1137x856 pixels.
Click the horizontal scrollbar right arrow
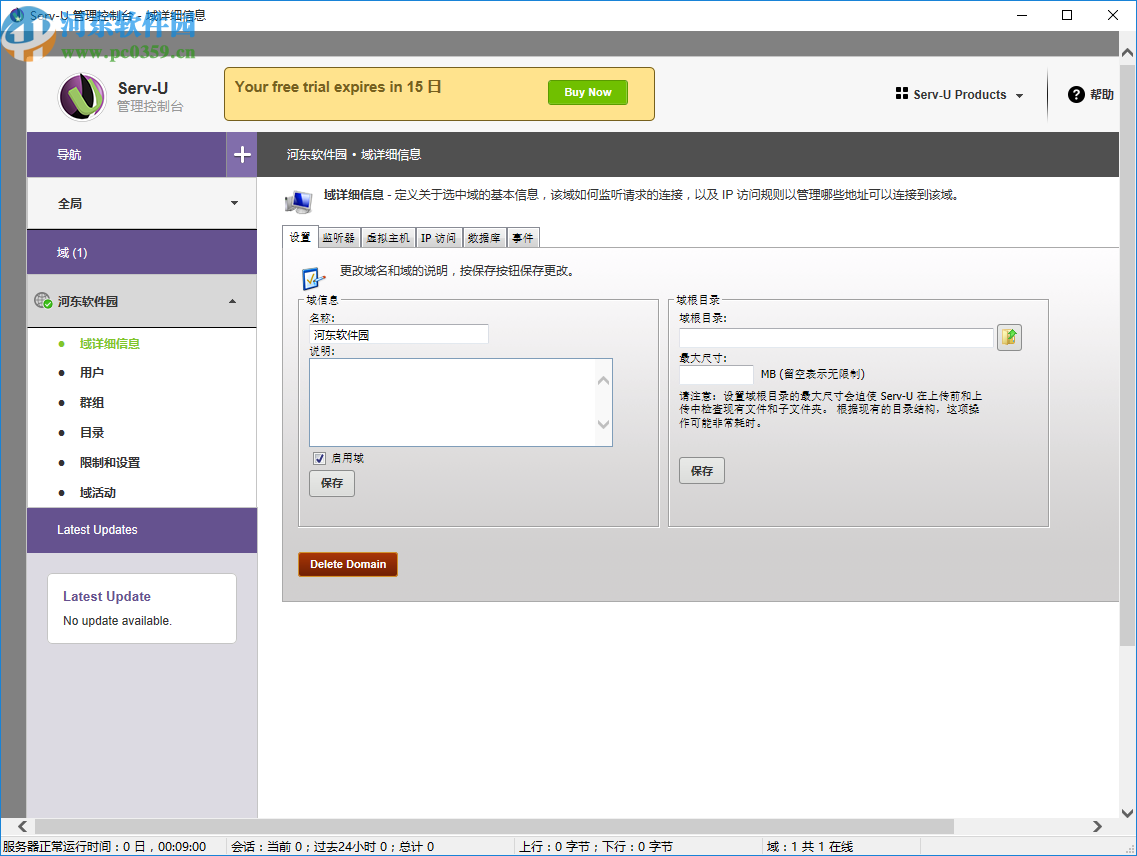click(x=1097, y=827)
